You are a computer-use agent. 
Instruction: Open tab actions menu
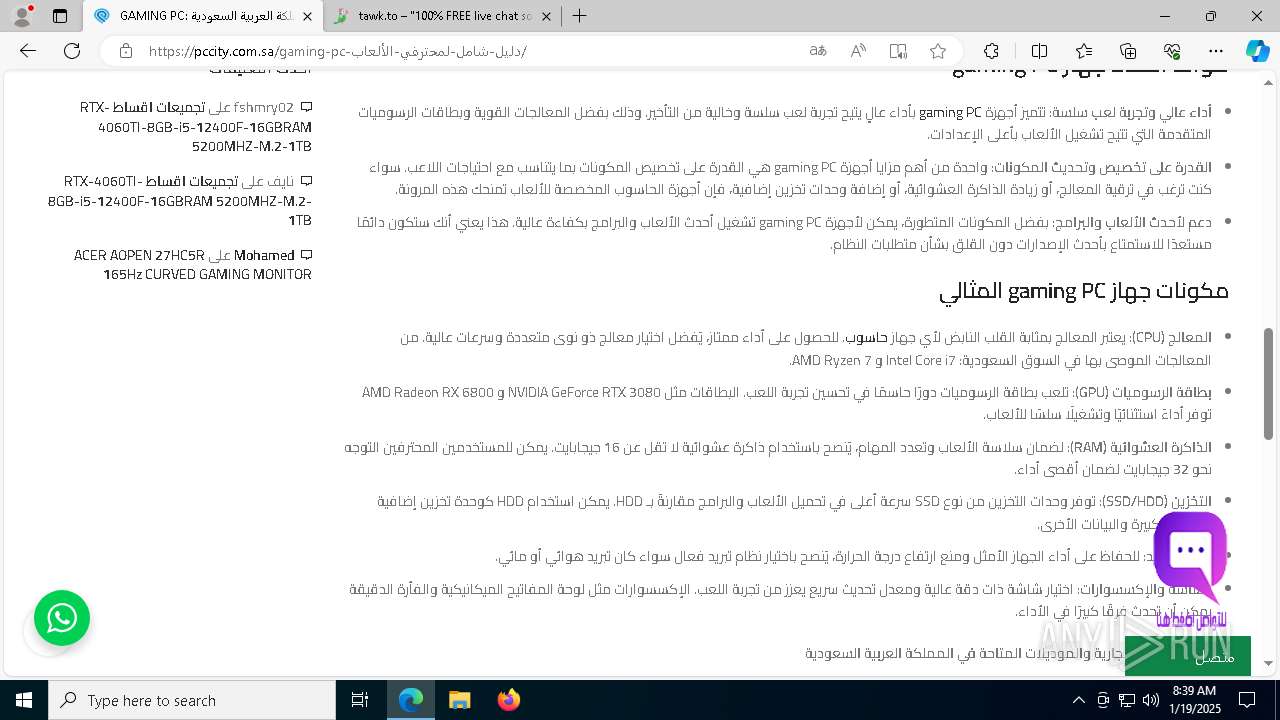60,16
